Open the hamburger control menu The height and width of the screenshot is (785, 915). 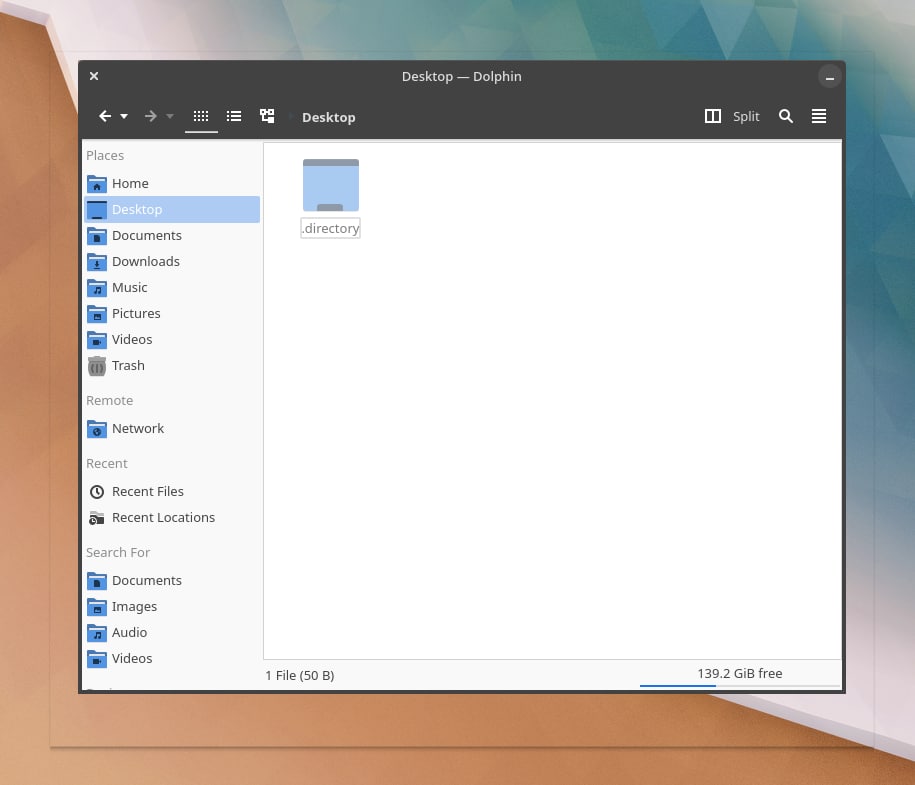point(819,116)
